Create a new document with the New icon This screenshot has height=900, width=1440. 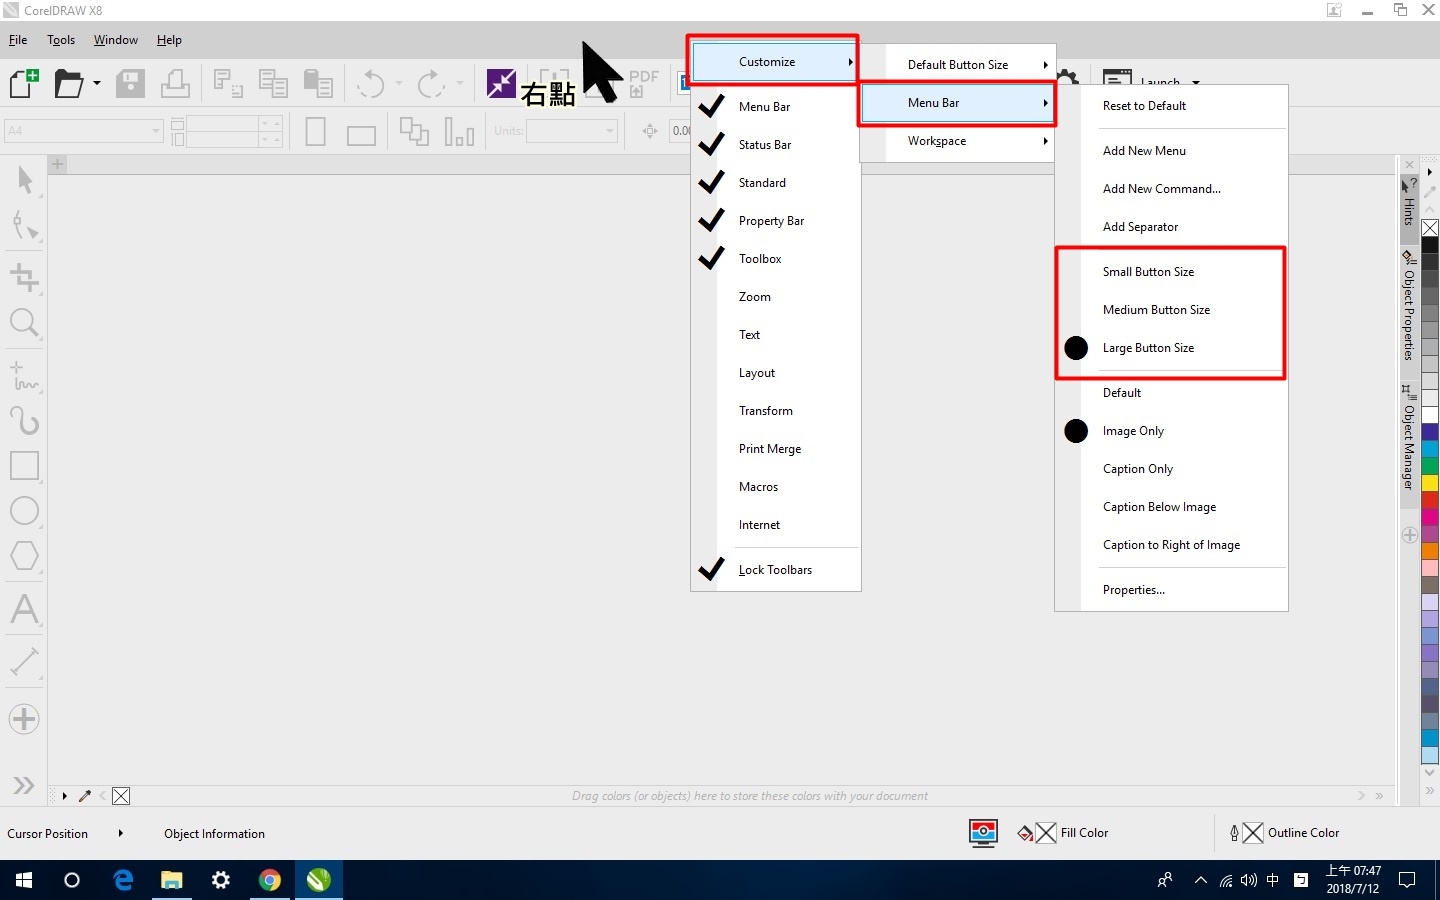(x=24, y=83)
